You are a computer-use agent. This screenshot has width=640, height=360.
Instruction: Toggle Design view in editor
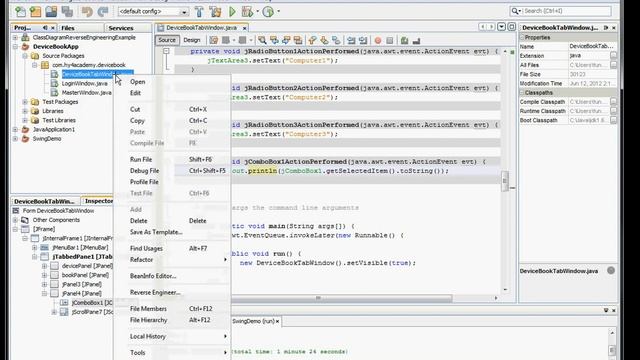(191, 40)
